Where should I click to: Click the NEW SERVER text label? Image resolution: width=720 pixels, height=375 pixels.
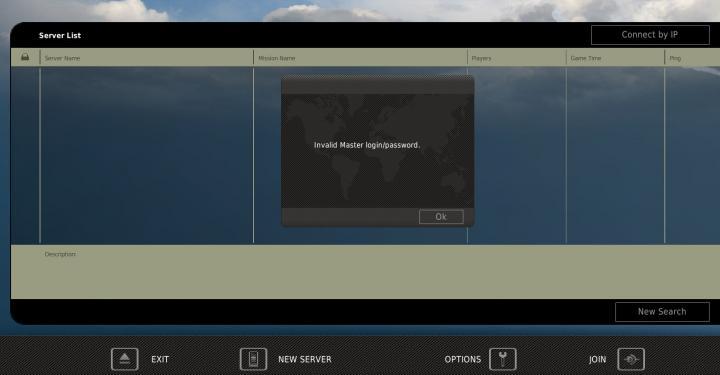pos(305,359)
